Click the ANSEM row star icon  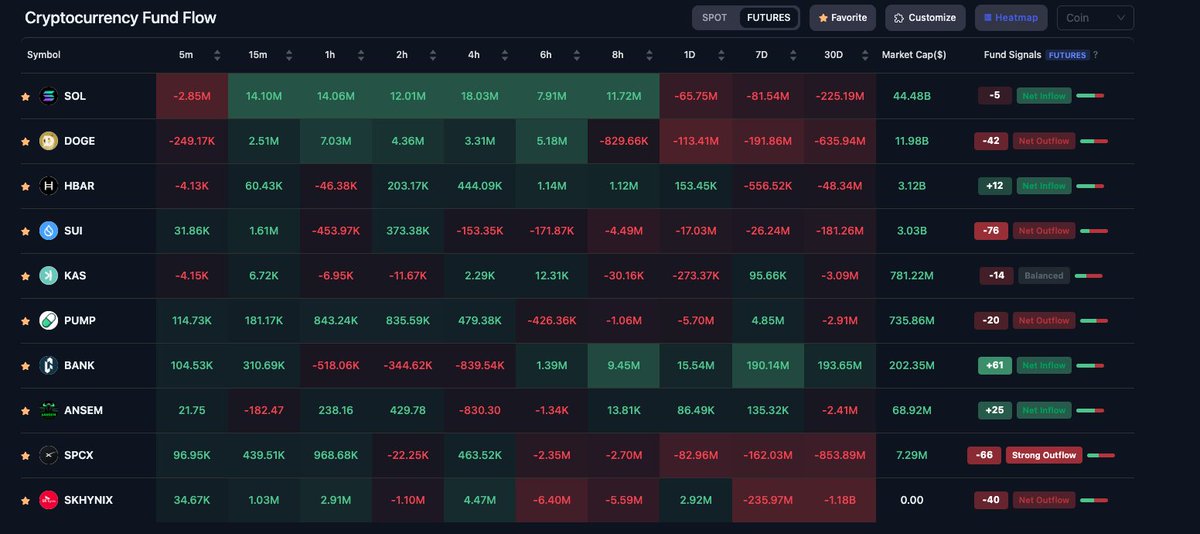coord(25,411)
